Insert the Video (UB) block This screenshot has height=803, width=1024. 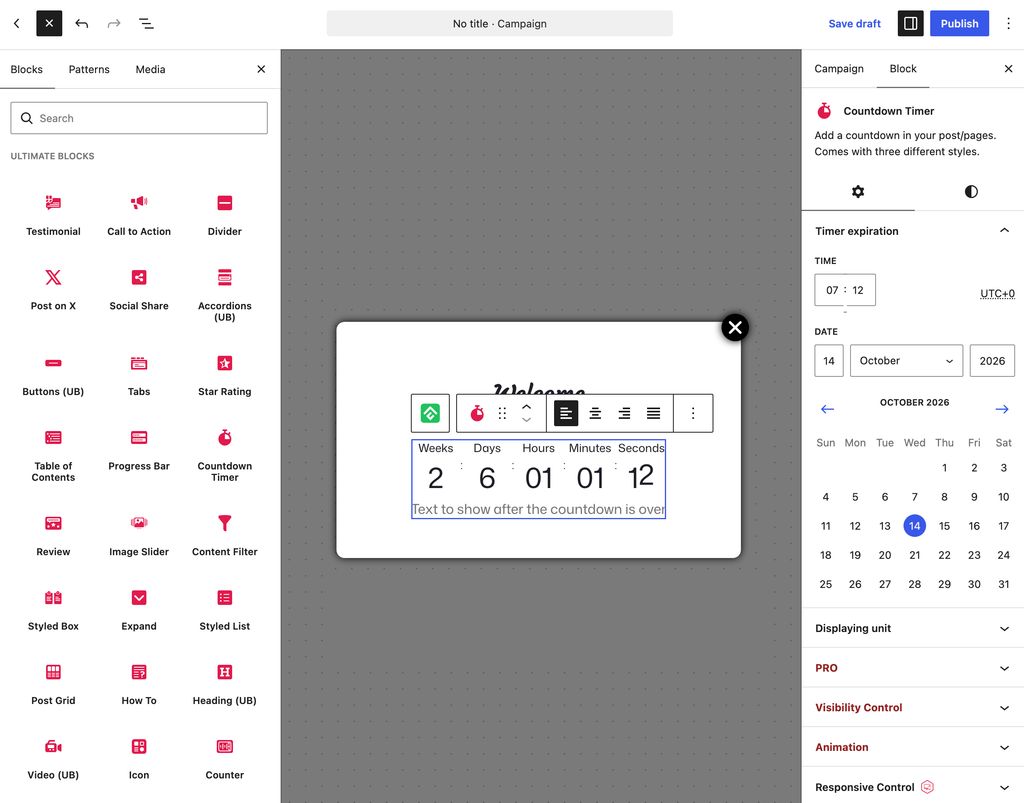53,759
